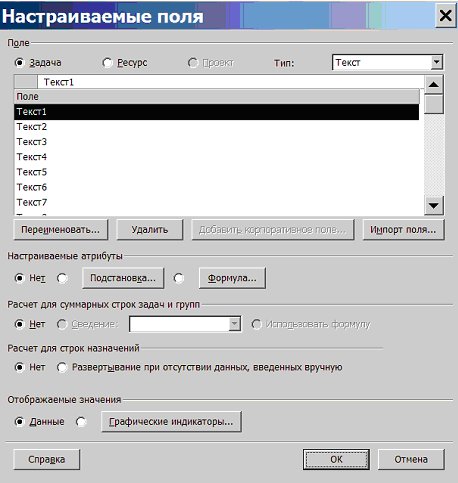Screen dimensions: 458x483
Task: Open the Формула editor
Action: (232, 278)
